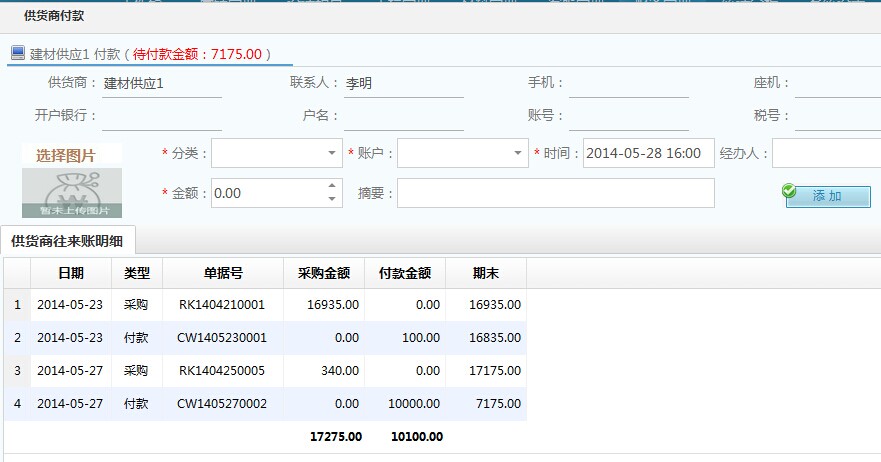
Task: Click into the 摘要 text field
Action: coord(555,193)
